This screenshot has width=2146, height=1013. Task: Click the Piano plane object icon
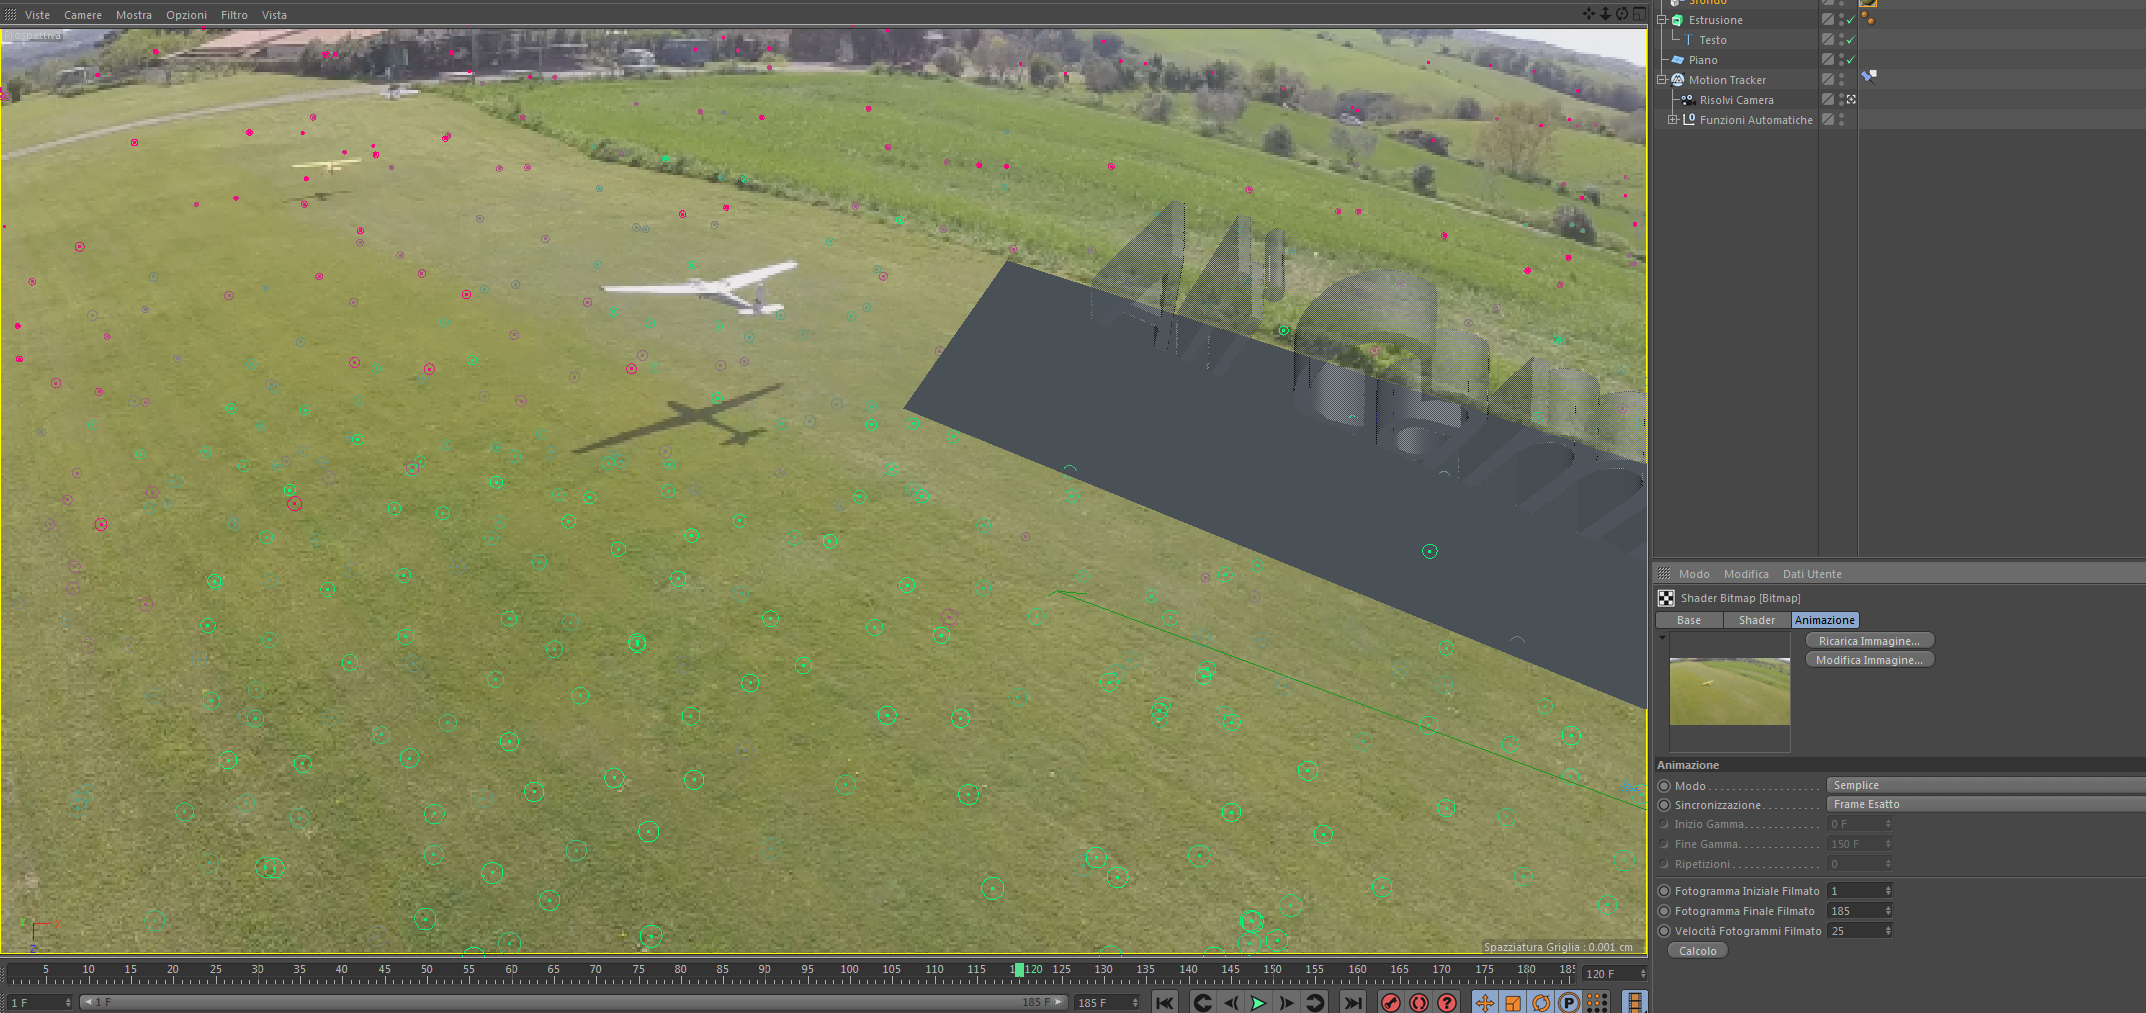1678,60
